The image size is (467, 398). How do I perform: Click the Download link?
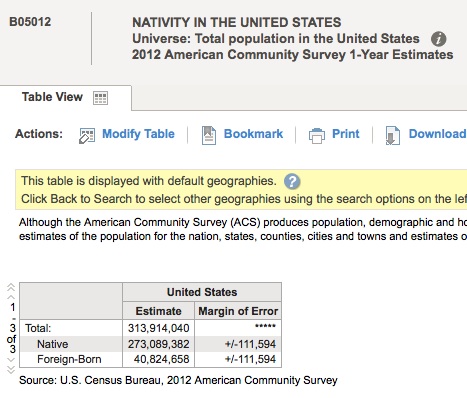(x=437, y=134)
